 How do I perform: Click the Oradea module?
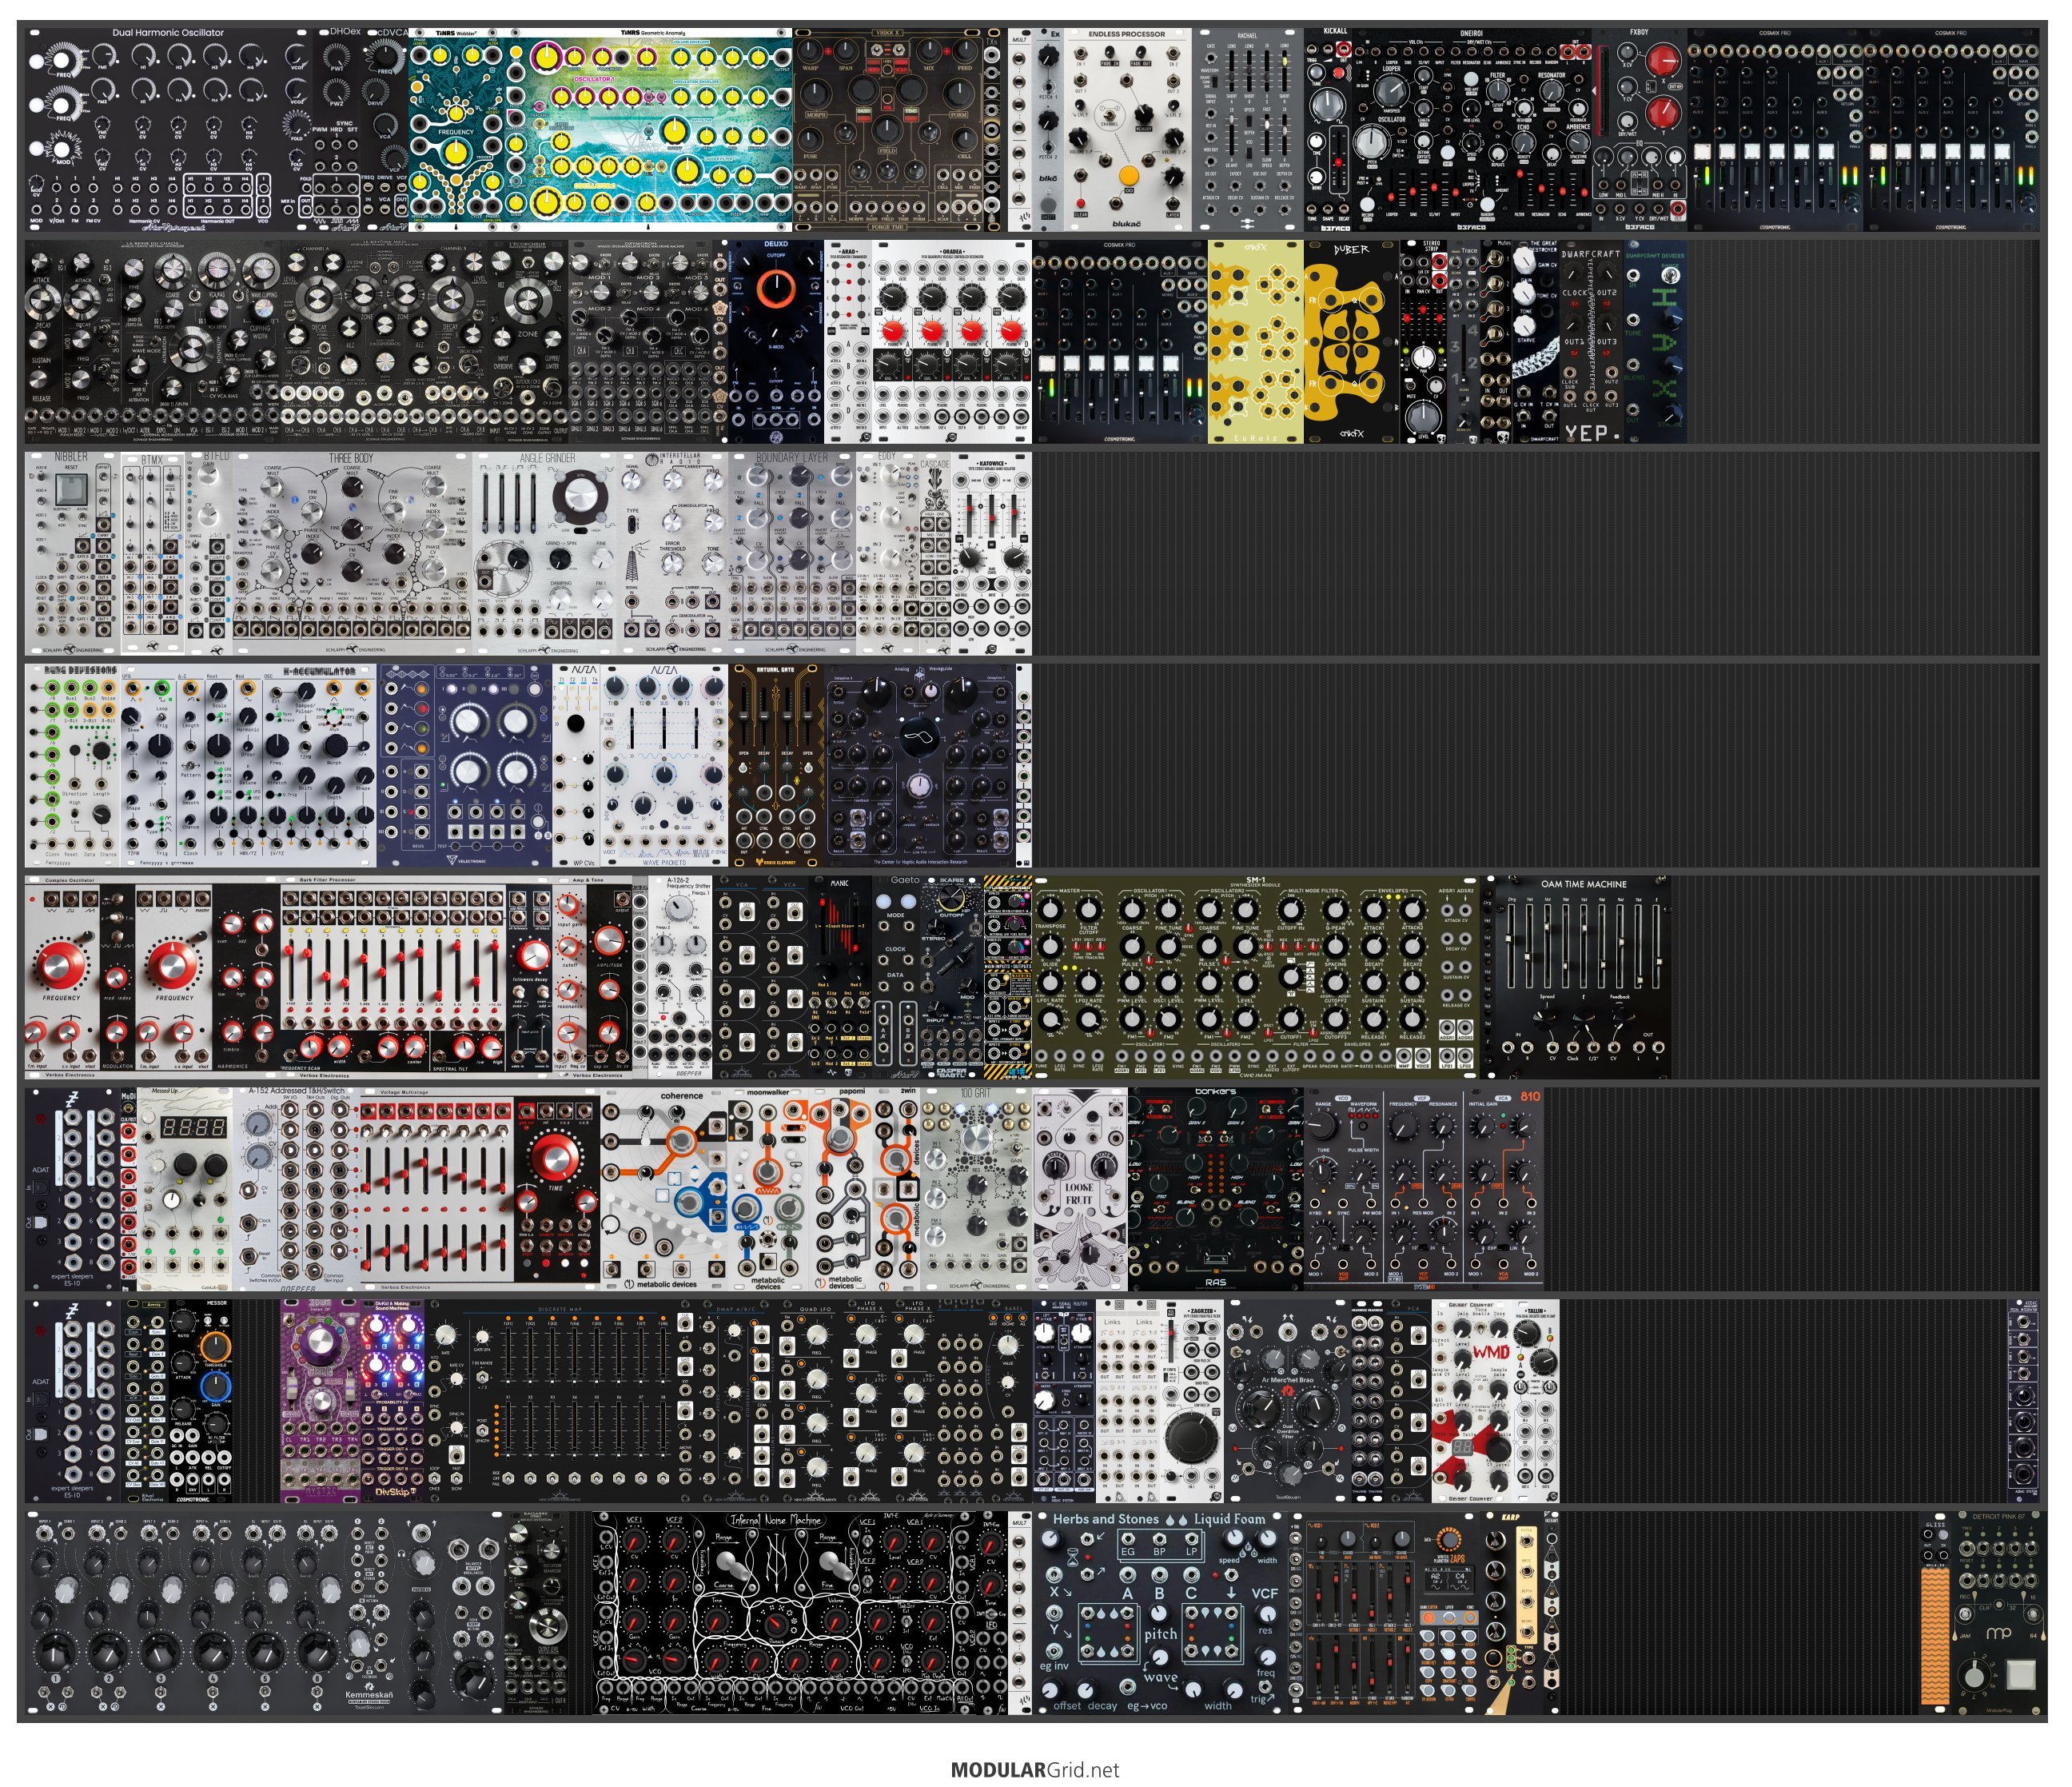(951, 341)
